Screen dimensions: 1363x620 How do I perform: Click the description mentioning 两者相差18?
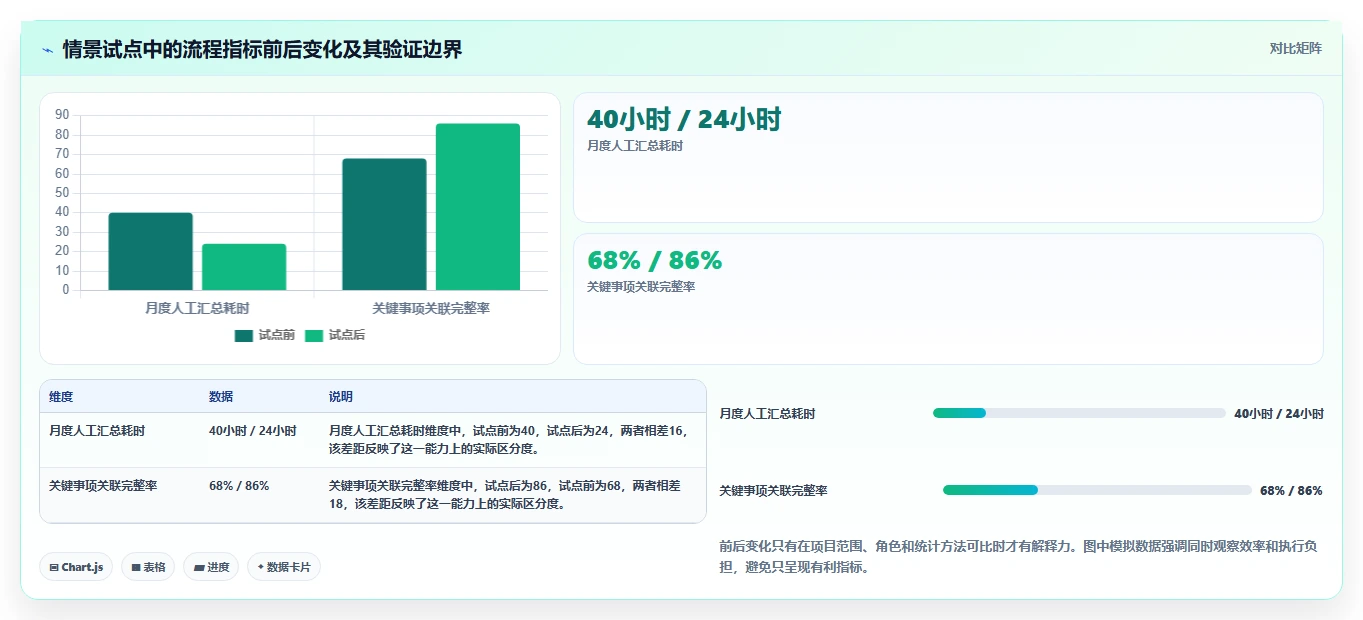click(505, 495)
